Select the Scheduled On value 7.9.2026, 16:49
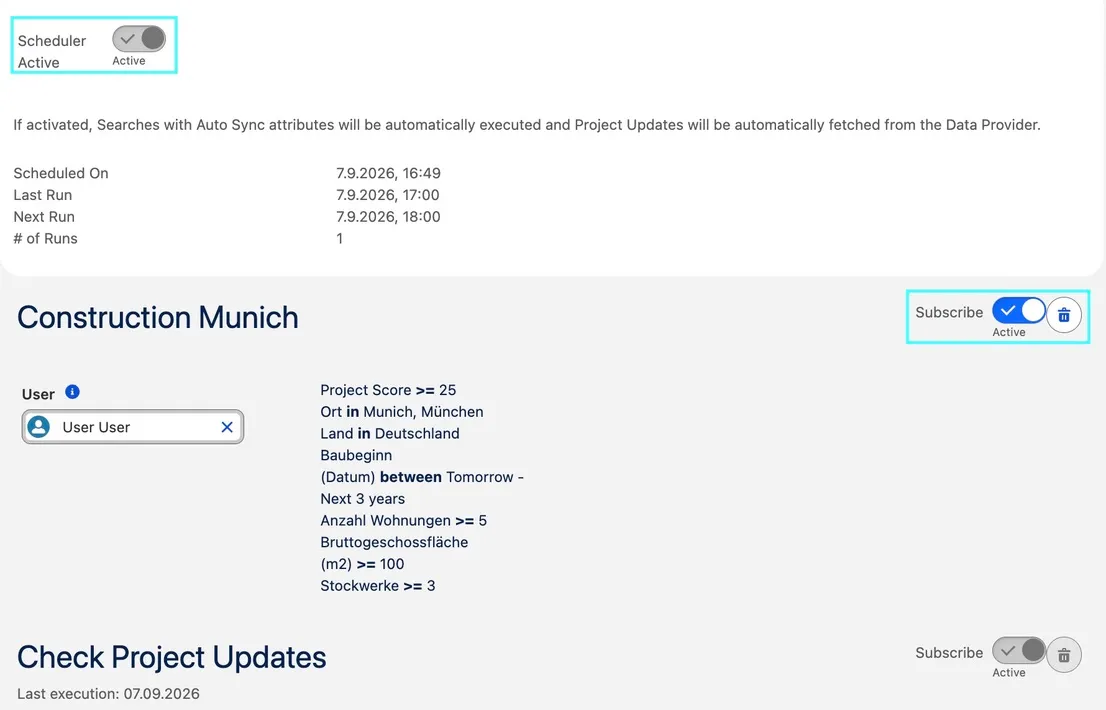The image size is (1106, 710). 388,173
